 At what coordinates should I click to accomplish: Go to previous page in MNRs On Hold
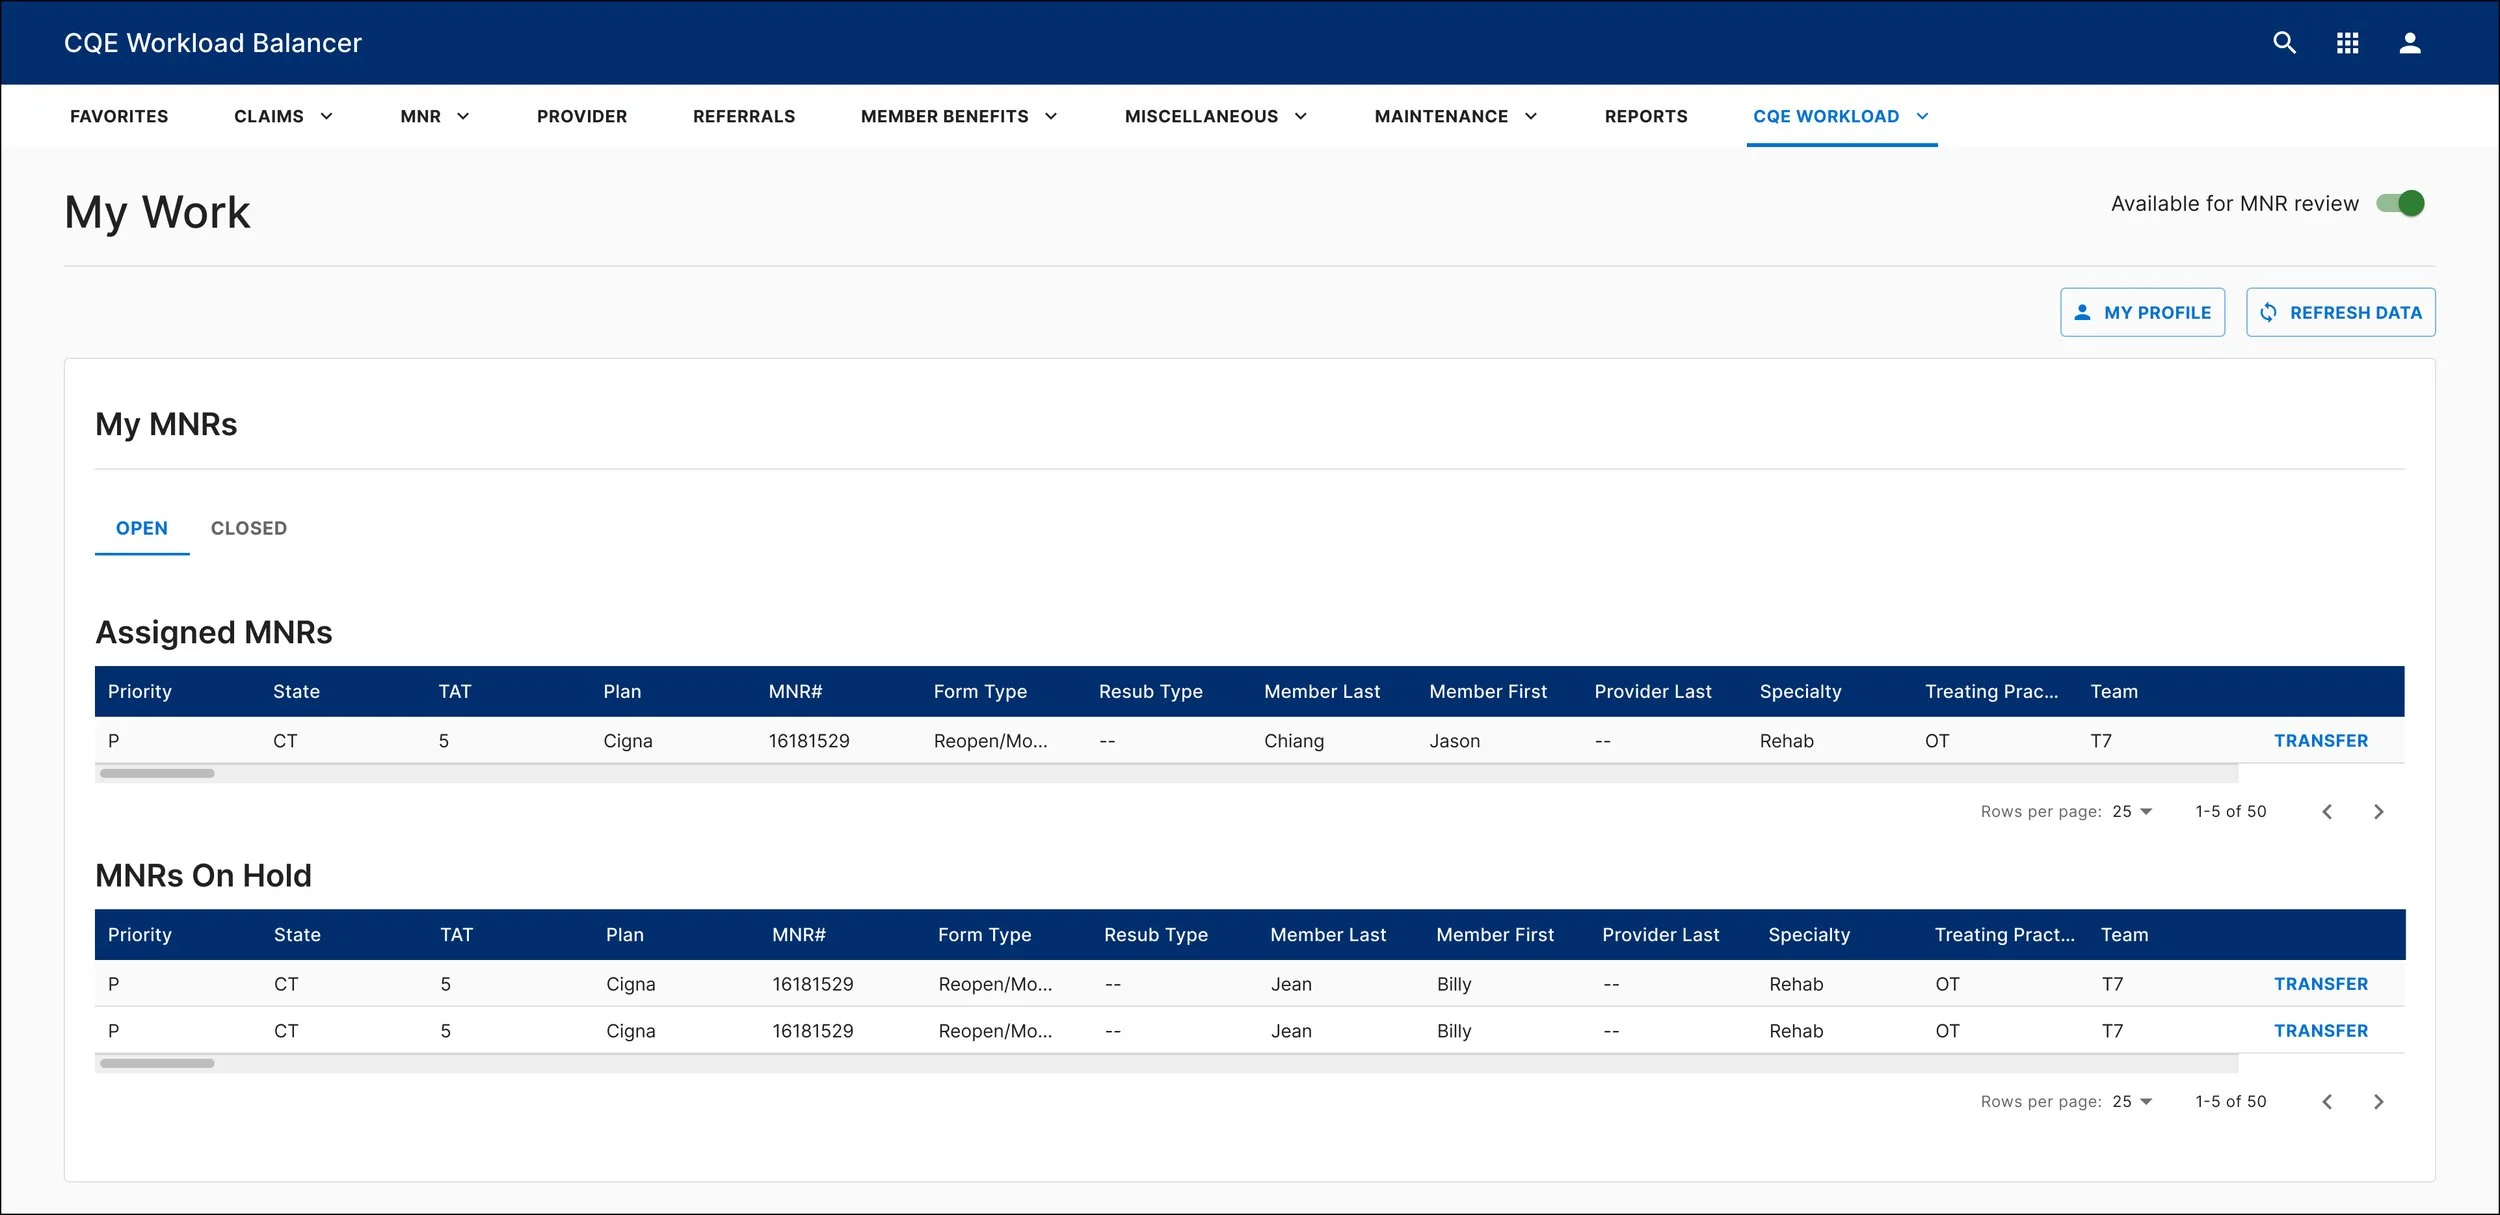tap(2327, 1102)
